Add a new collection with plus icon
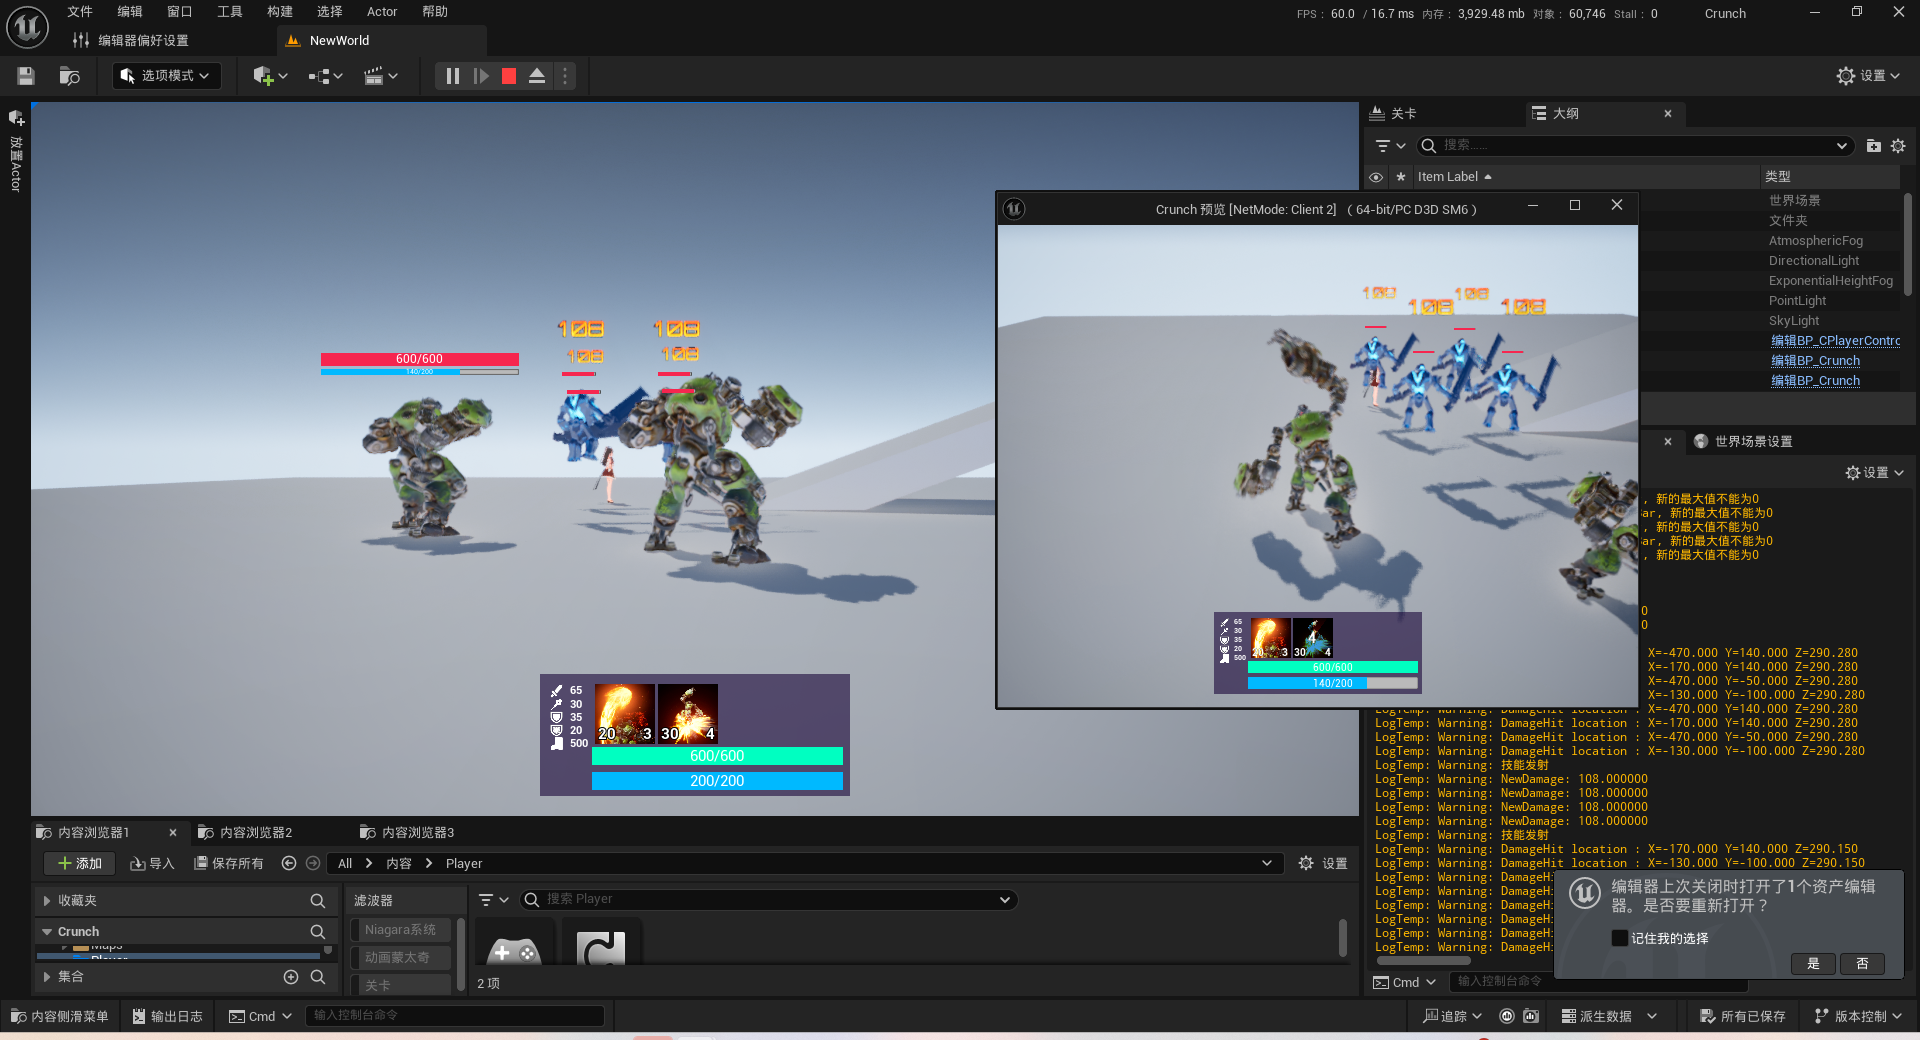Screen dimensions: 1920x1040 (x=291, y=977)
